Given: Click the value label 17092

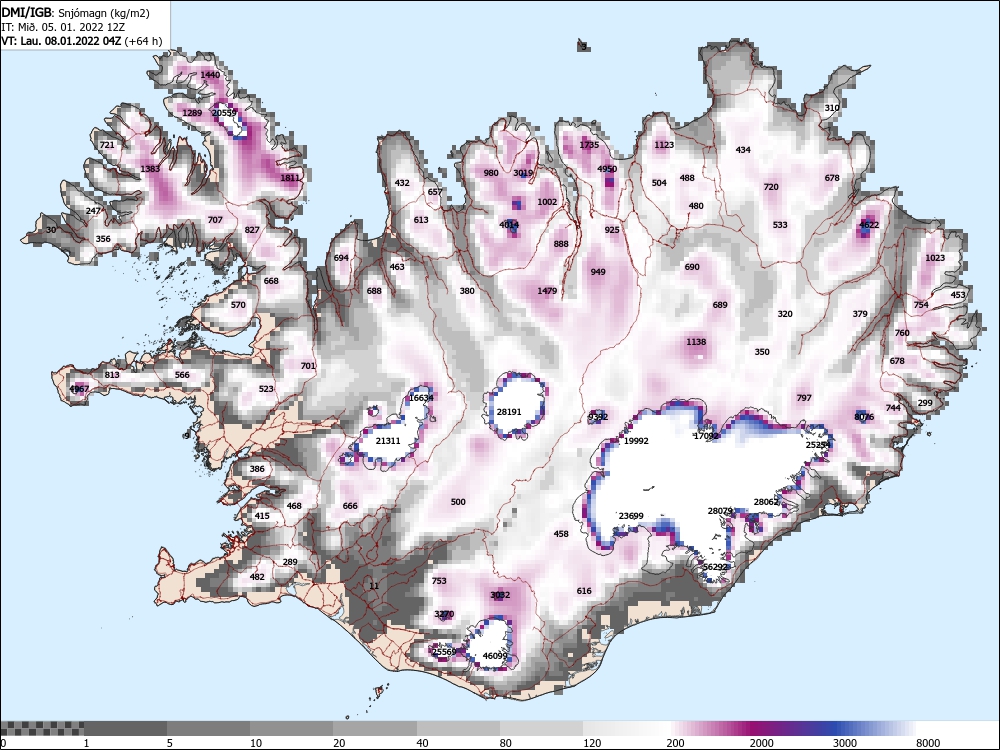Looking at the screenshot, I should tap(706, 436).
